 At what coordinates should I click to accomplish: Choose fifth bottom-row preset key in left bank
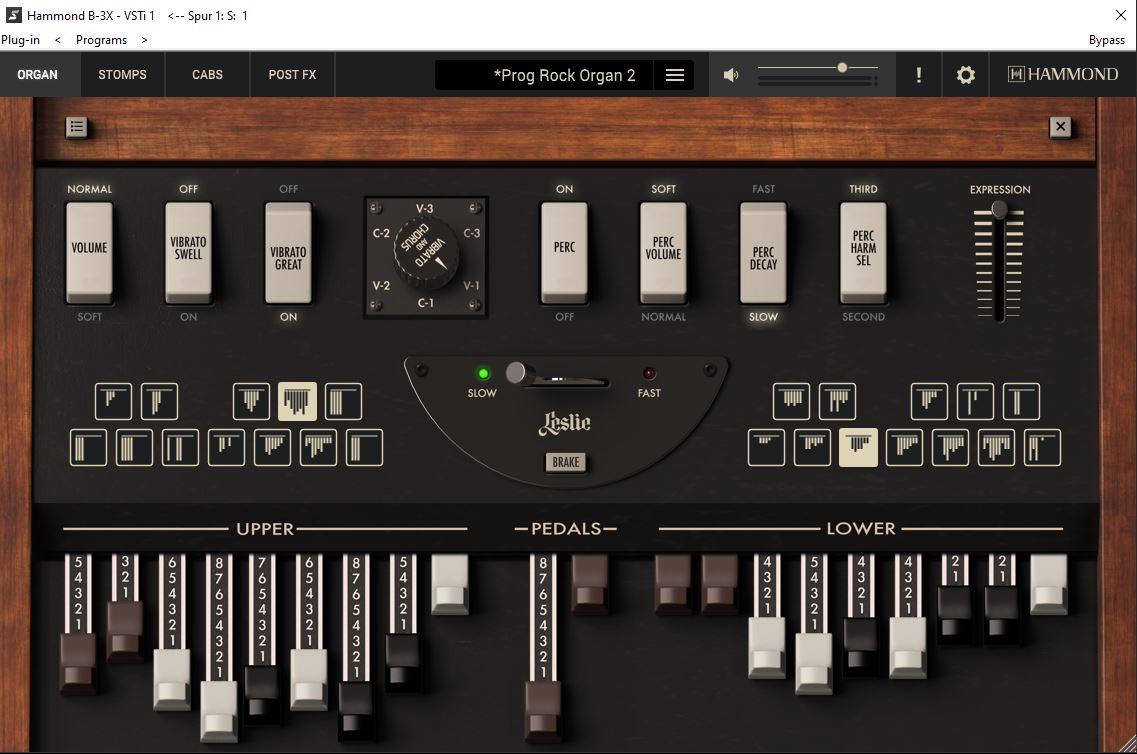point(273,447)
